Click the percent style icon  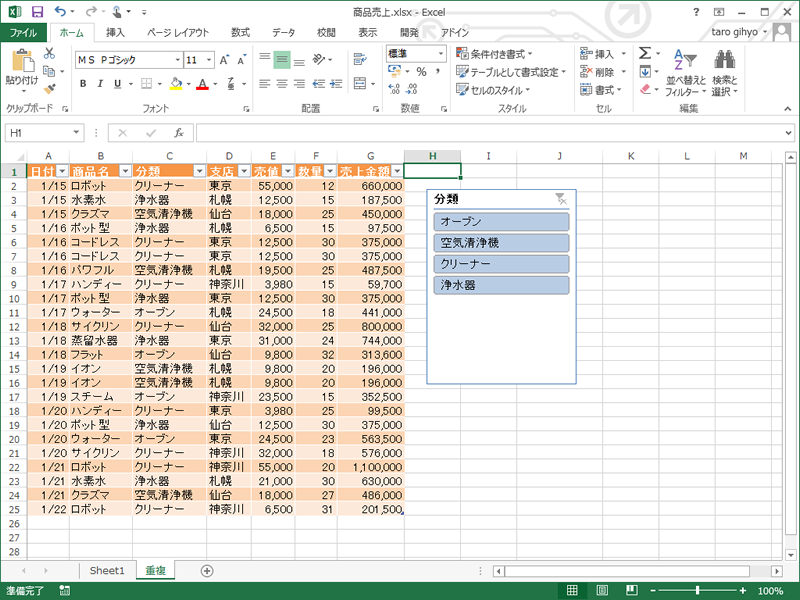(x=421, y=72)
